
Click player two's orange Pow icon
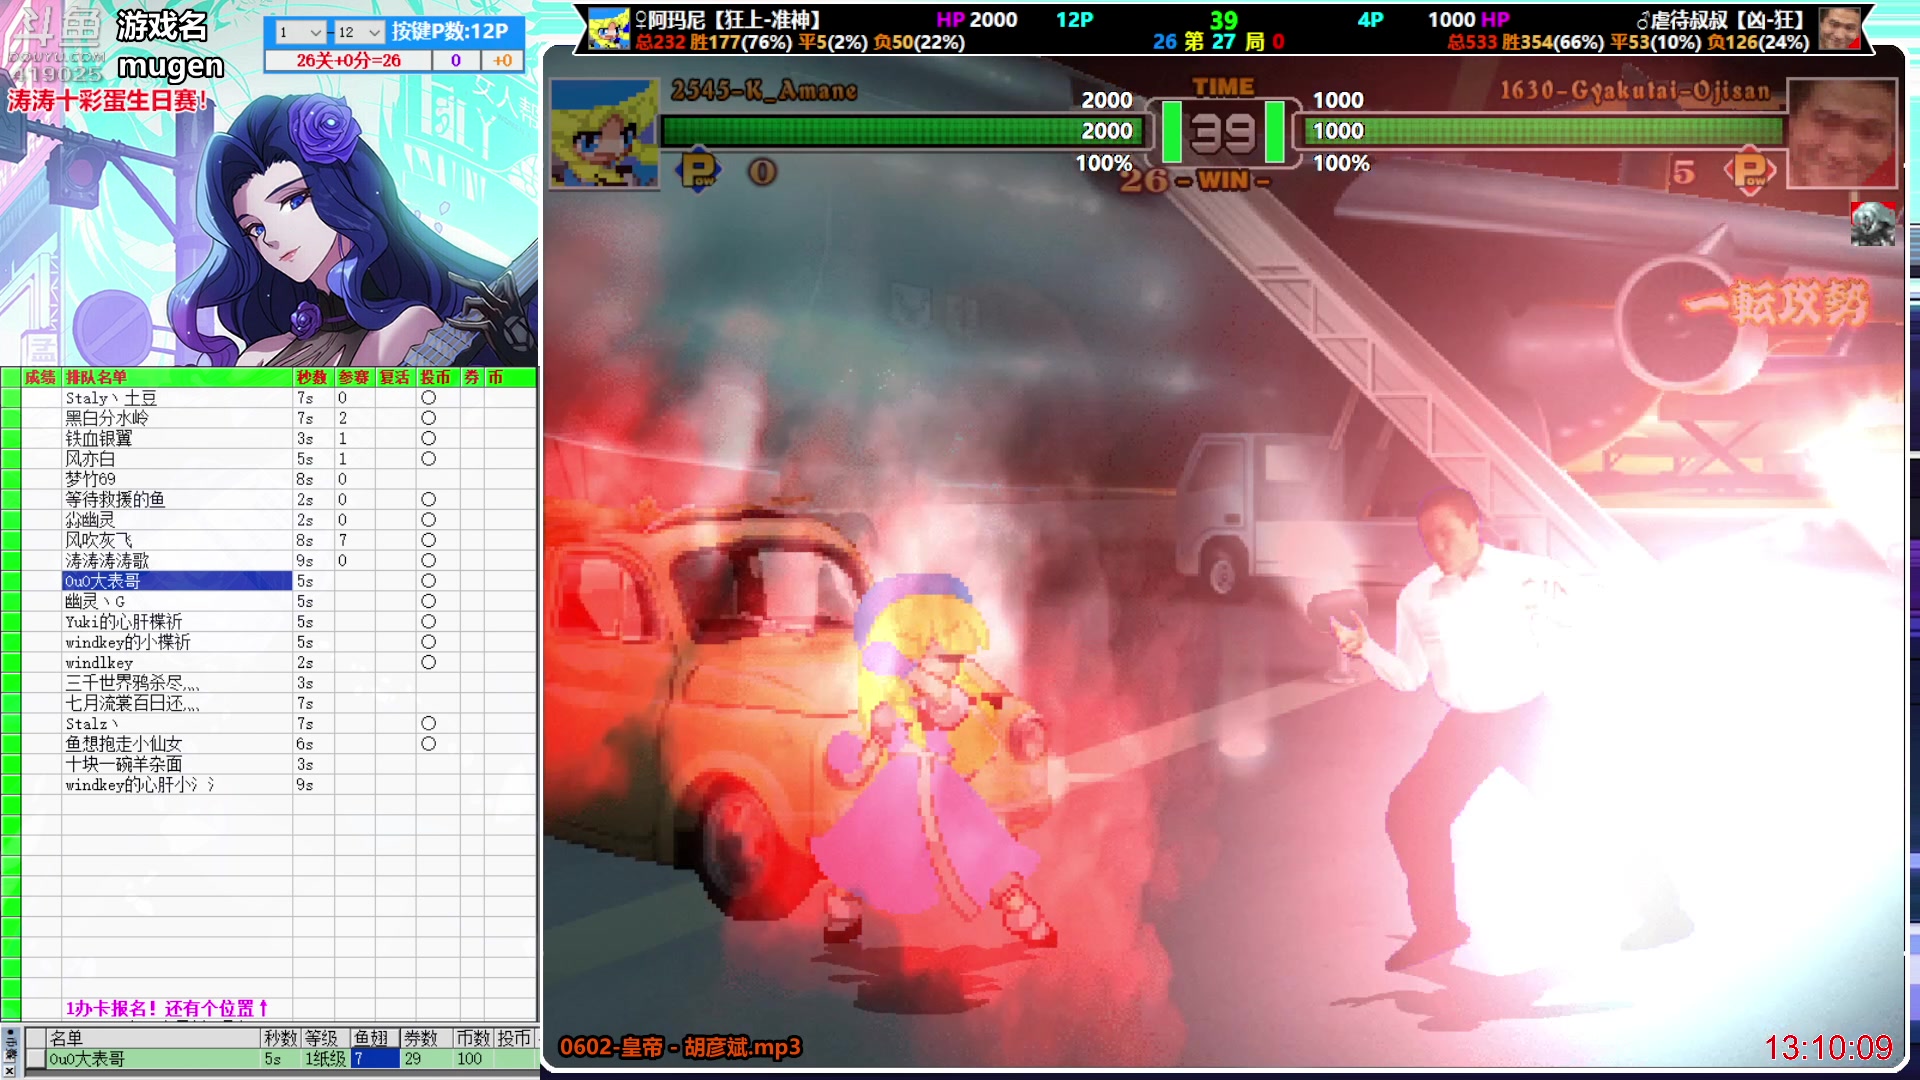click(1750, 171)
